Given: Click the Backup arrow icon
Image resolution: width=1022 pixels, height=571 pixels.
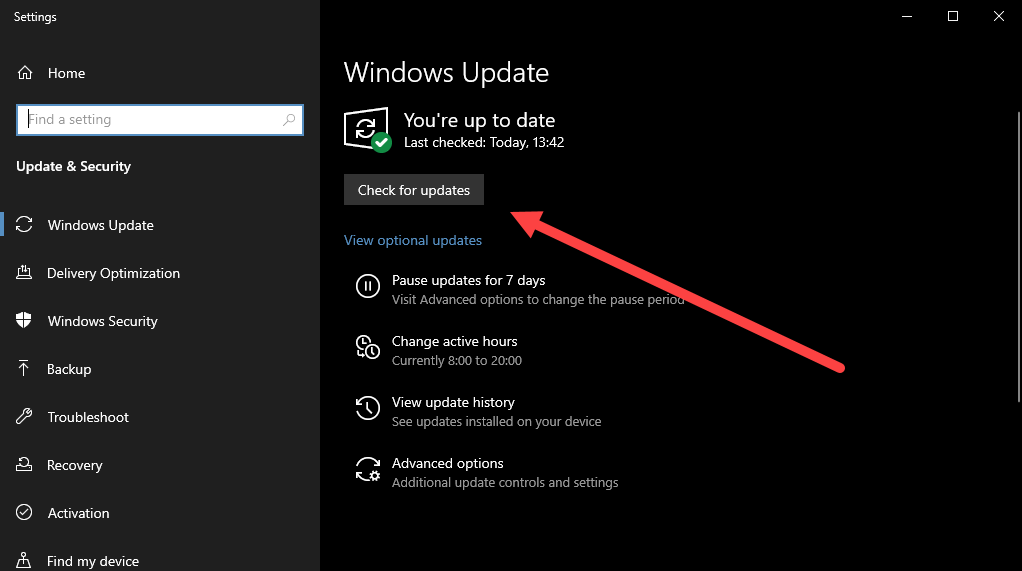Looking at the screenshot, I should click(x=23, y=368).
